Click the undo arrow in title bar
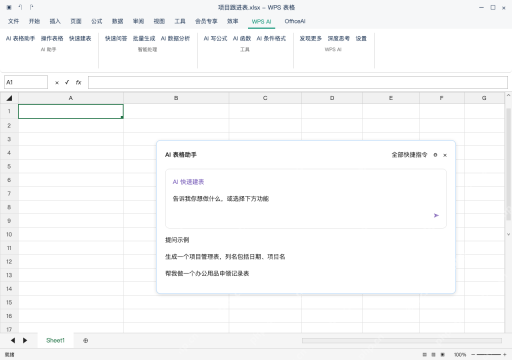Viewport: 512px width, 360px height. pyautogui.click(x=20, y=7)
